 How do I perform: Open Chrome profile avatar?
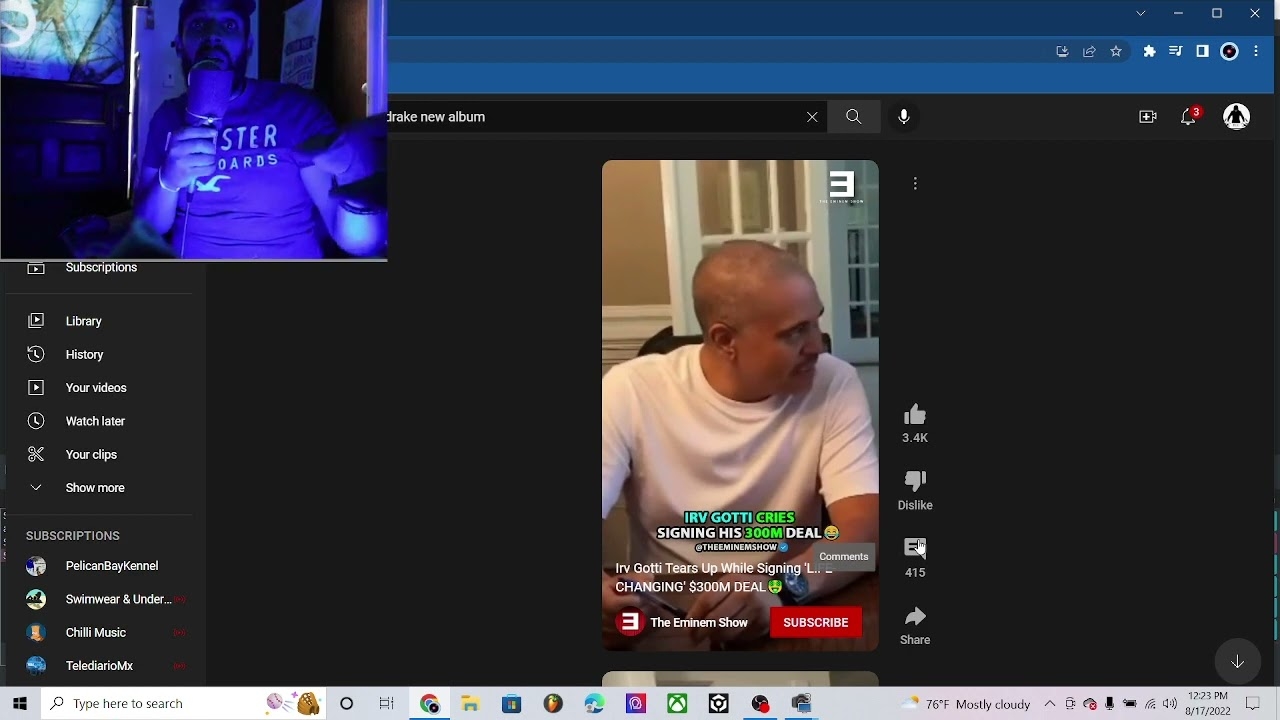(1230, 51)
